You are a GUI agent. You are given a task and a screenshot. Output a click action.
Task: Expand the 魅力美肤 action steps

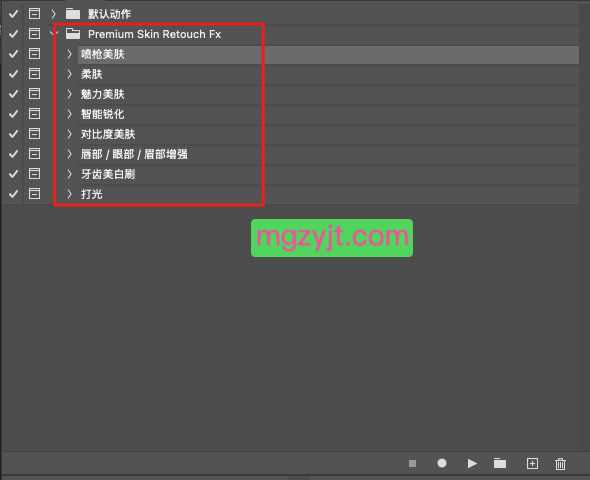coord(69,94)
